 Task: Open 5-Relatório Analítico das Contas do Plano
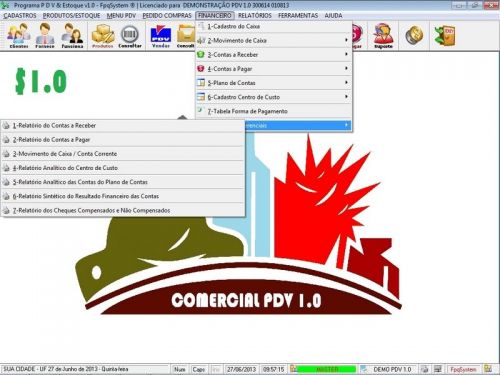123,182
